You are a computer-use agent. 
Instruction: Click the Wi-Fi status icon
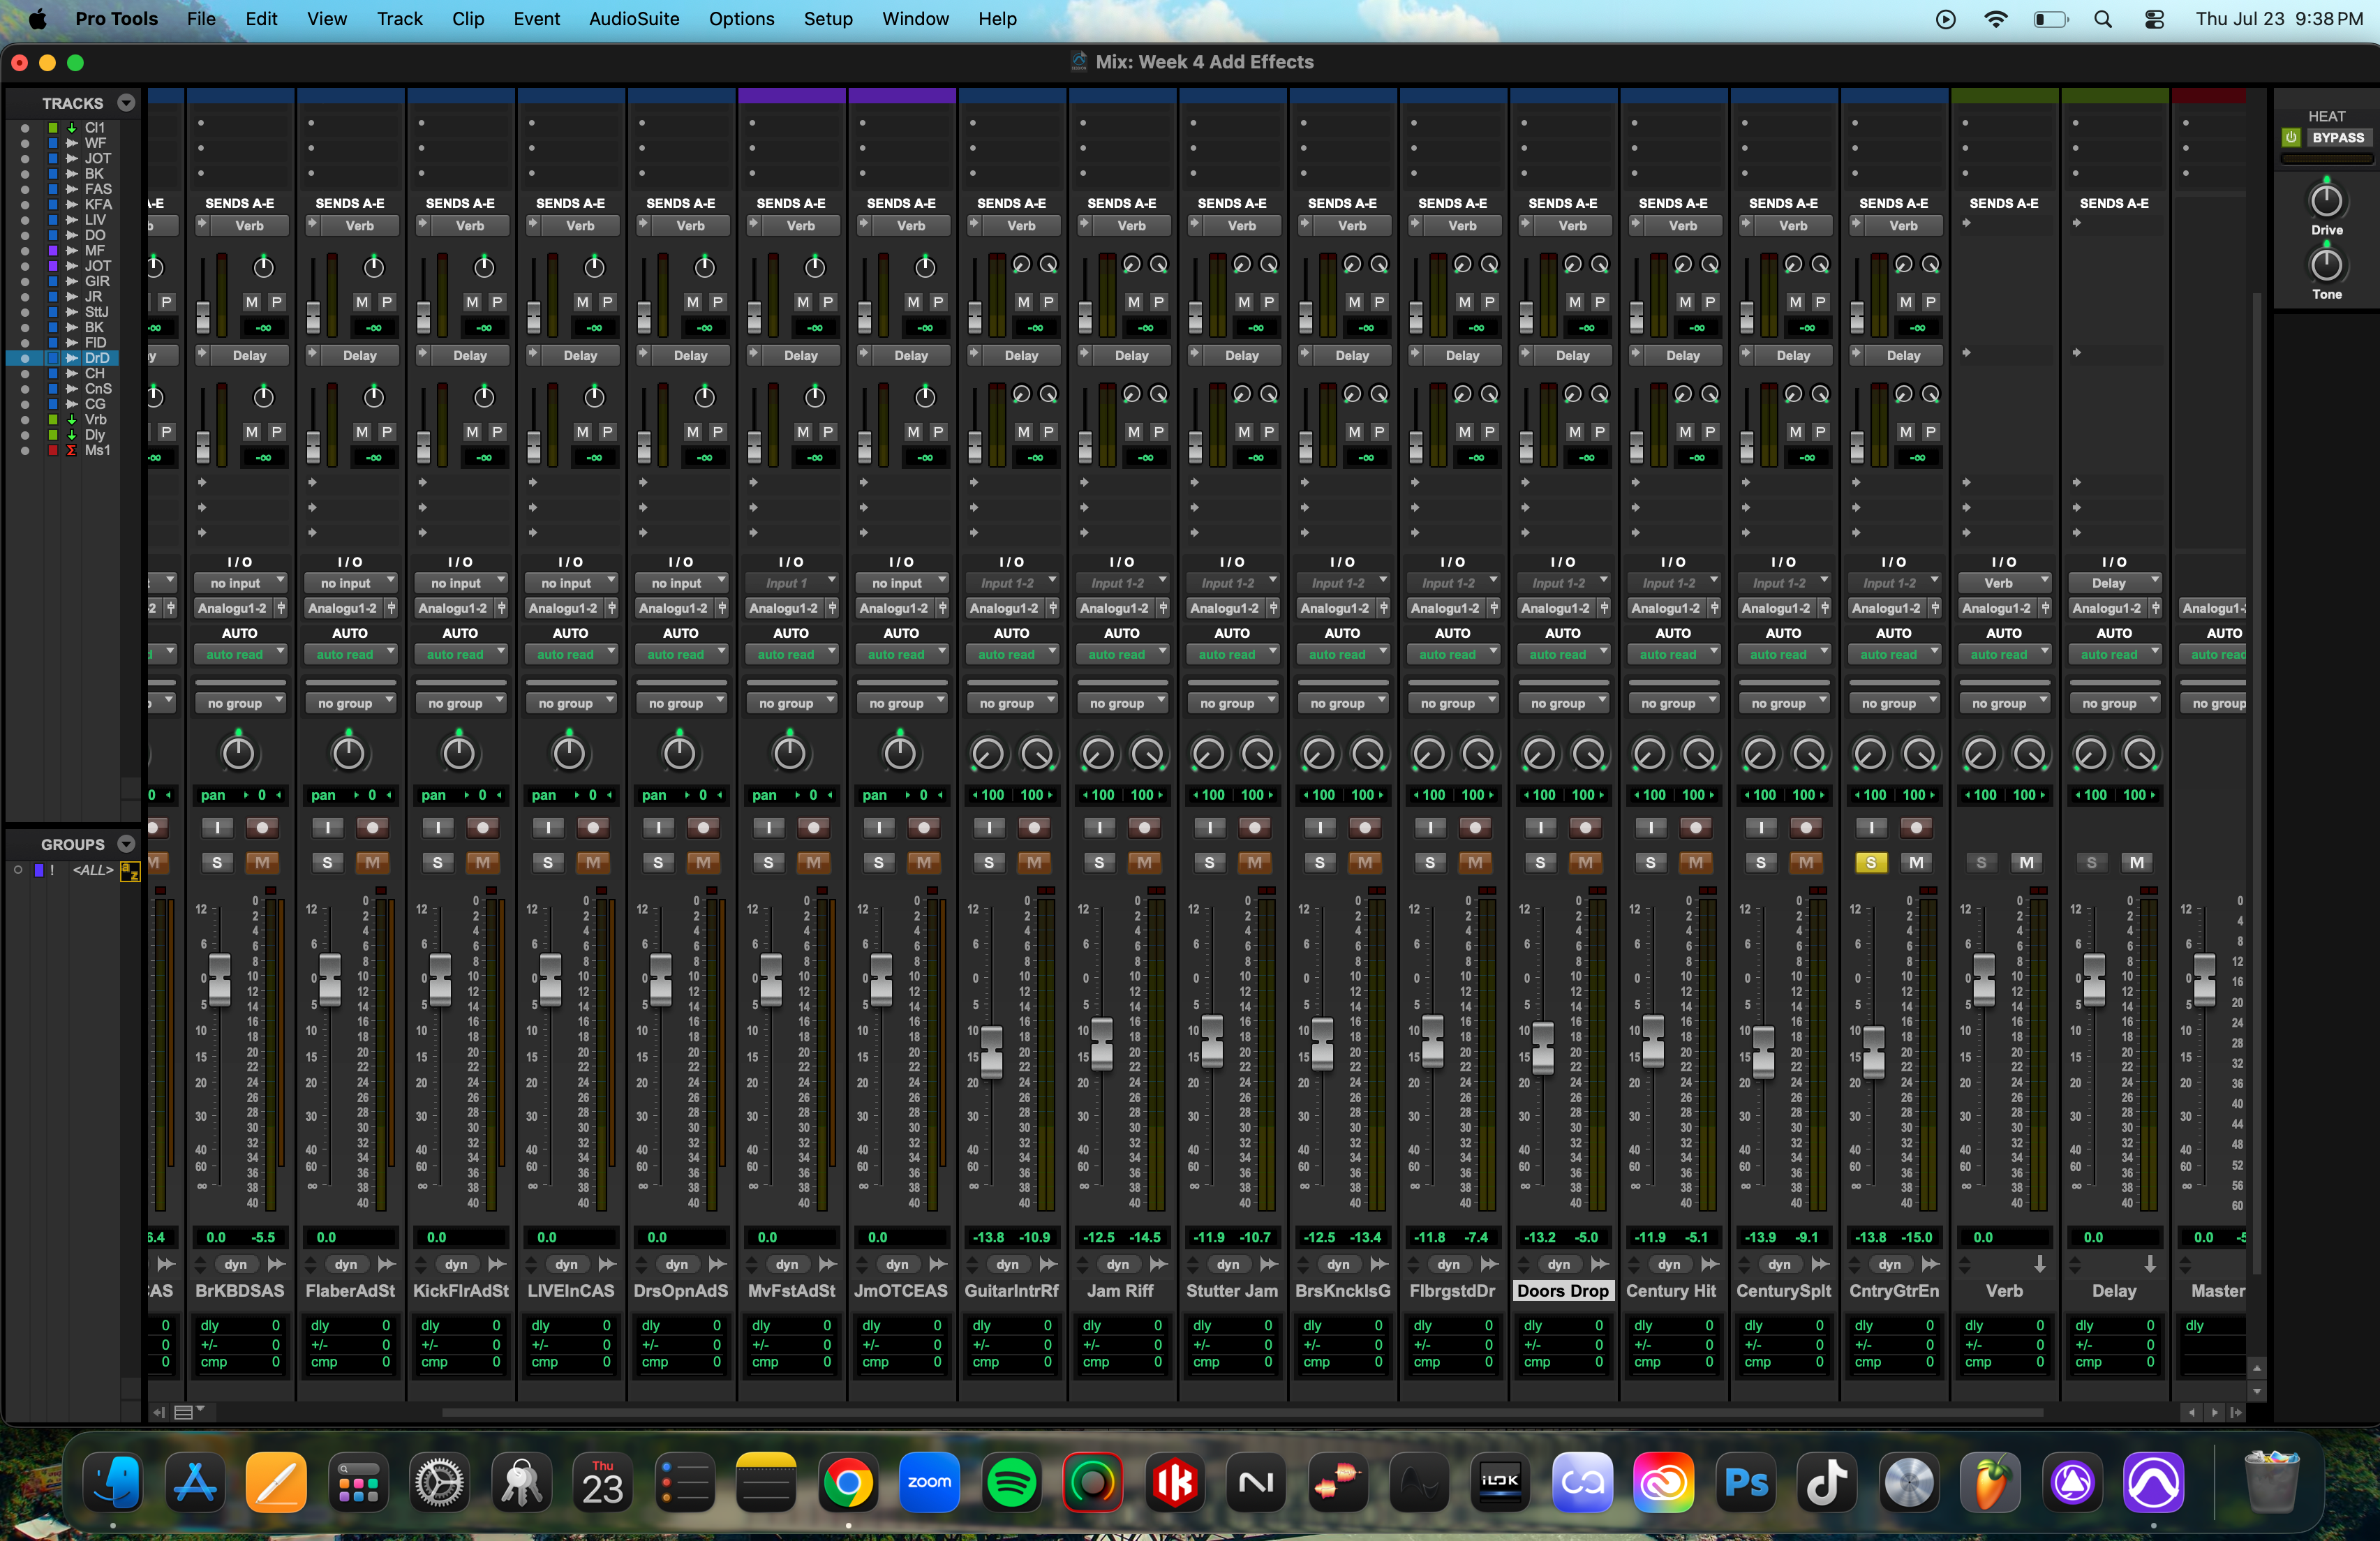click(1996, 19)
